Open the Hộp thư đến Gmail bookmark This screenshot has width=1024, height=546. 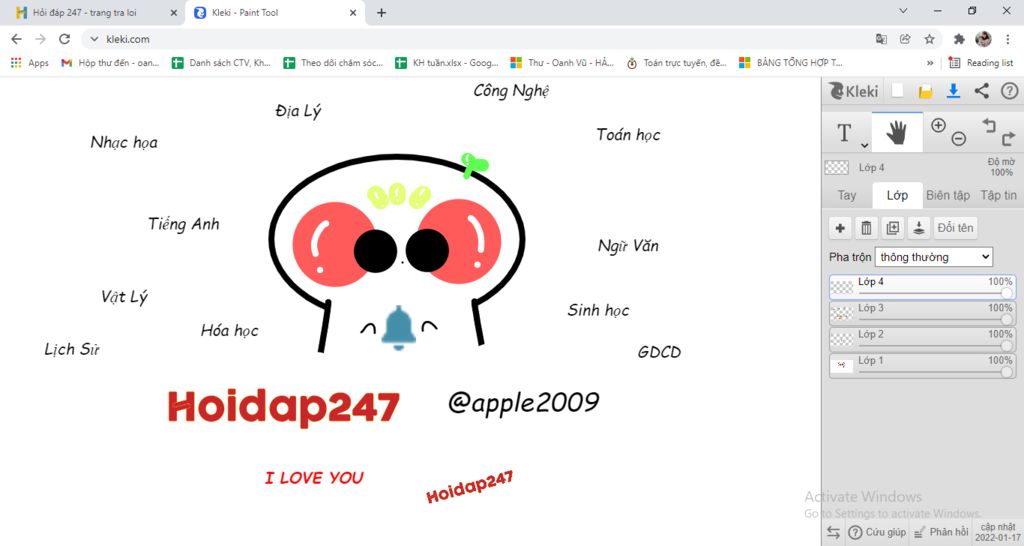110,63
